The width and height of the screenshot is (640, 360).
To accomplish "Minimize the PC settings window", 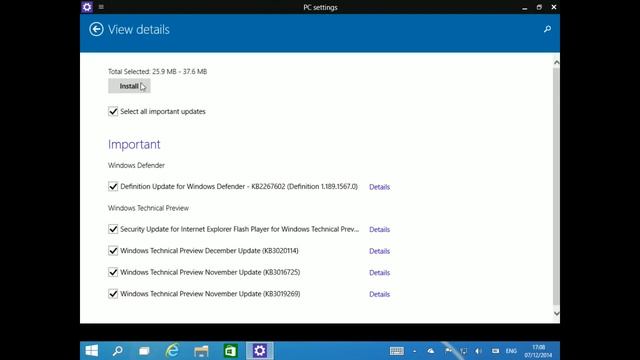I will (x=524, y=7).
